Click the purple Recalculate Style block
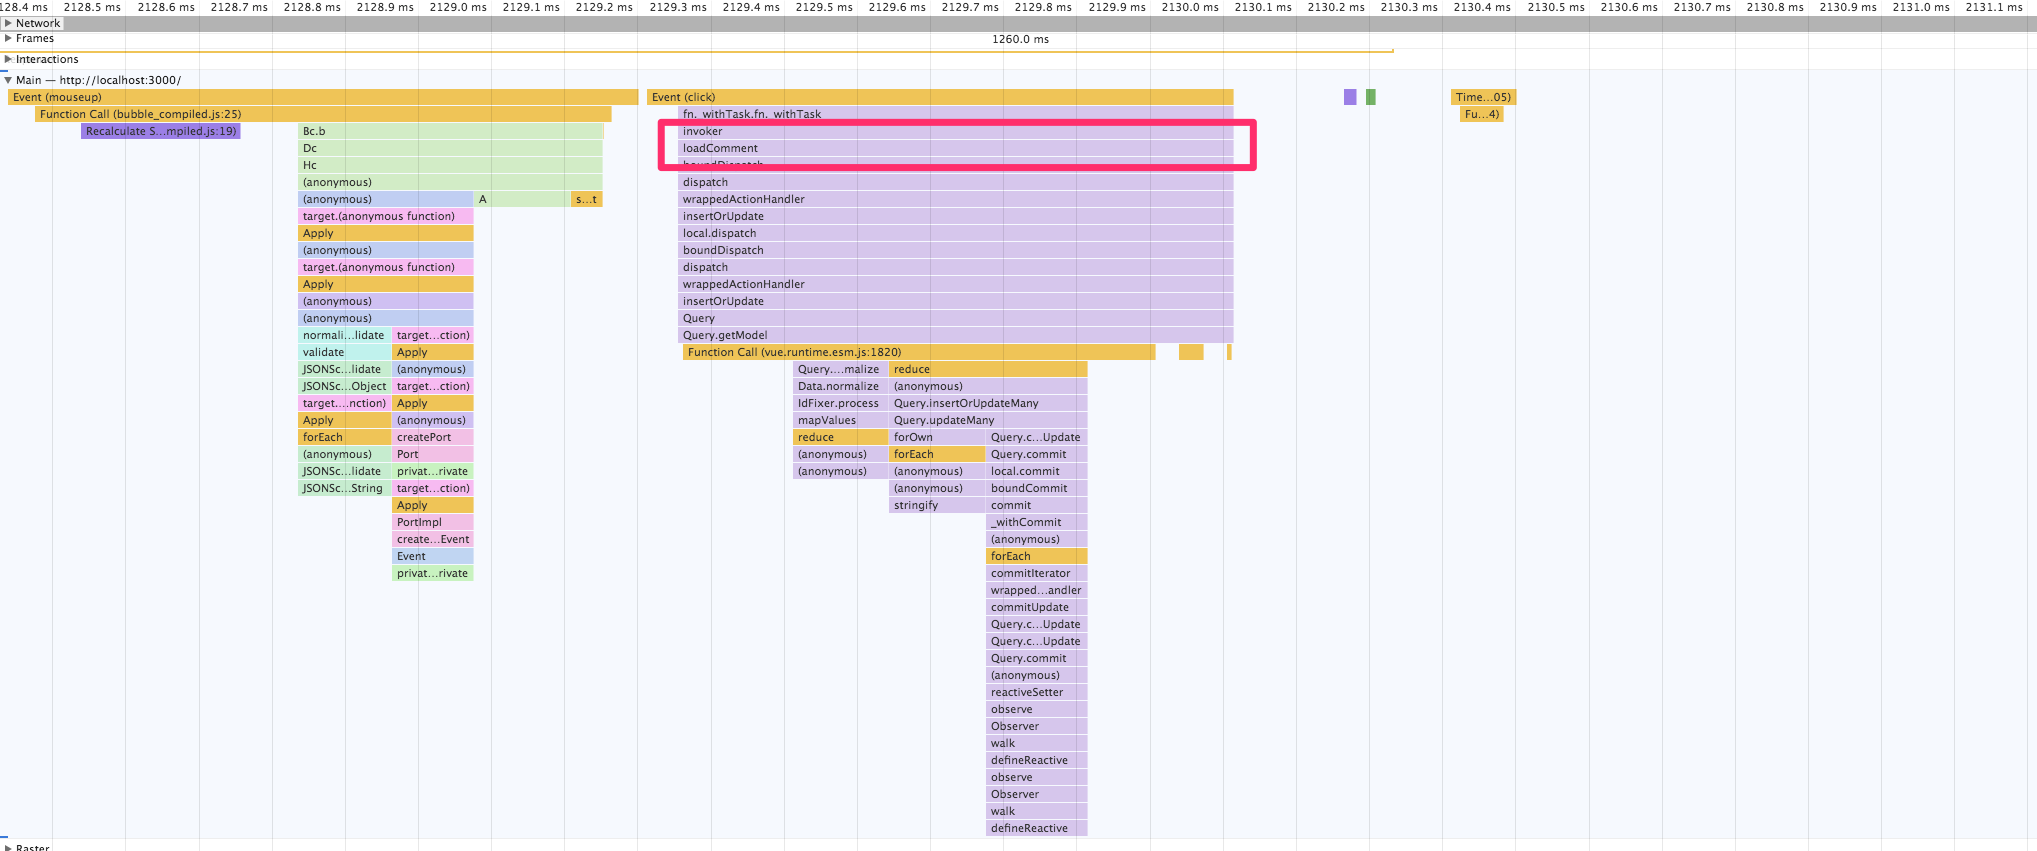This screenshot has width=2037, height=851. [x=161, y=131]
